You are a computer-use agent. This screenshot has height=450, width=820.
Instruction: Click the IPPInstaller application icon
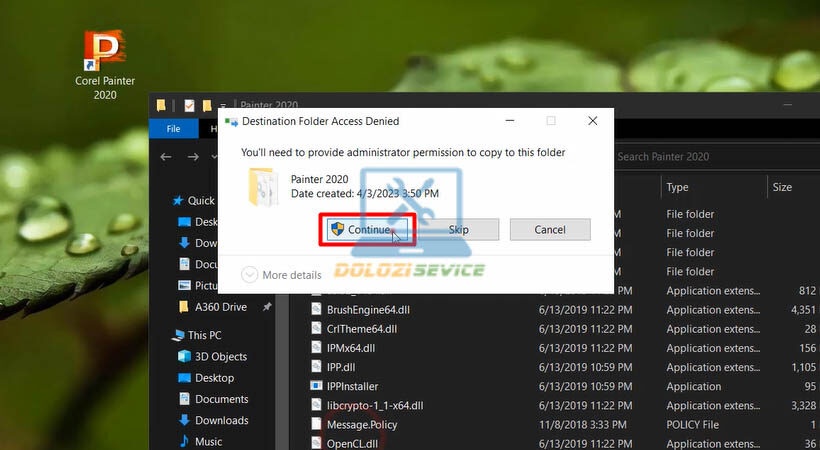tap(316, 386)
